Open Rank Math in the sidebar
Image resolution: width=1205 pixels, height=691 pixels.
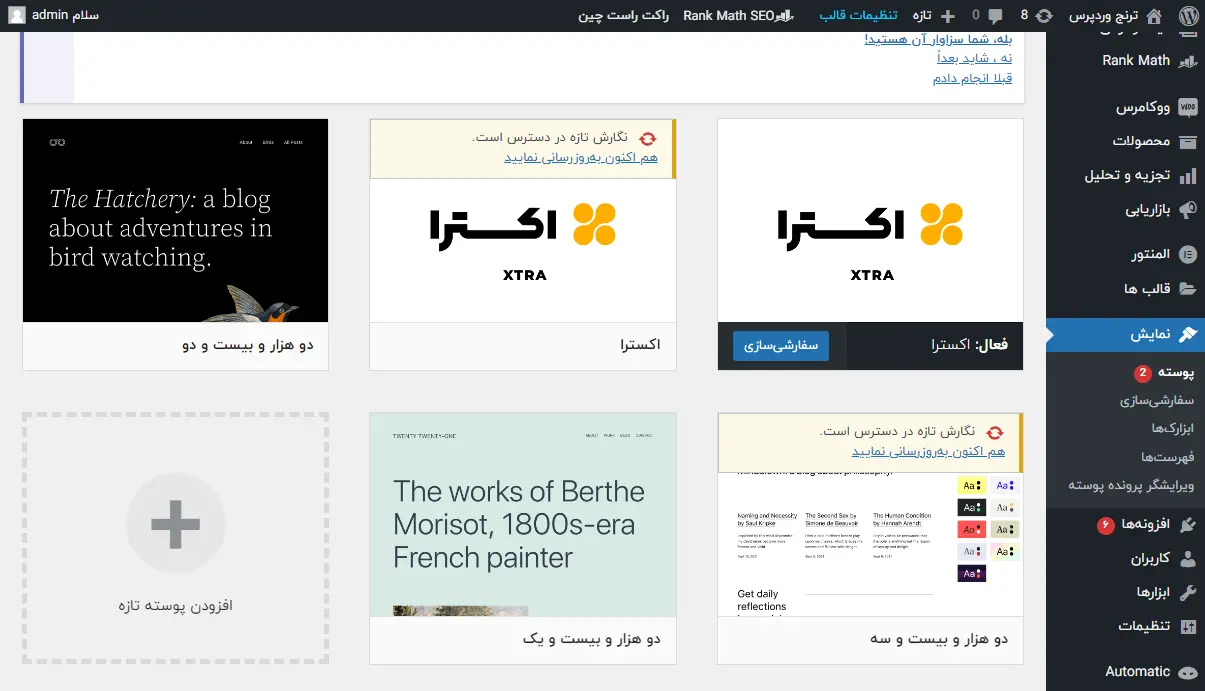1136,60
